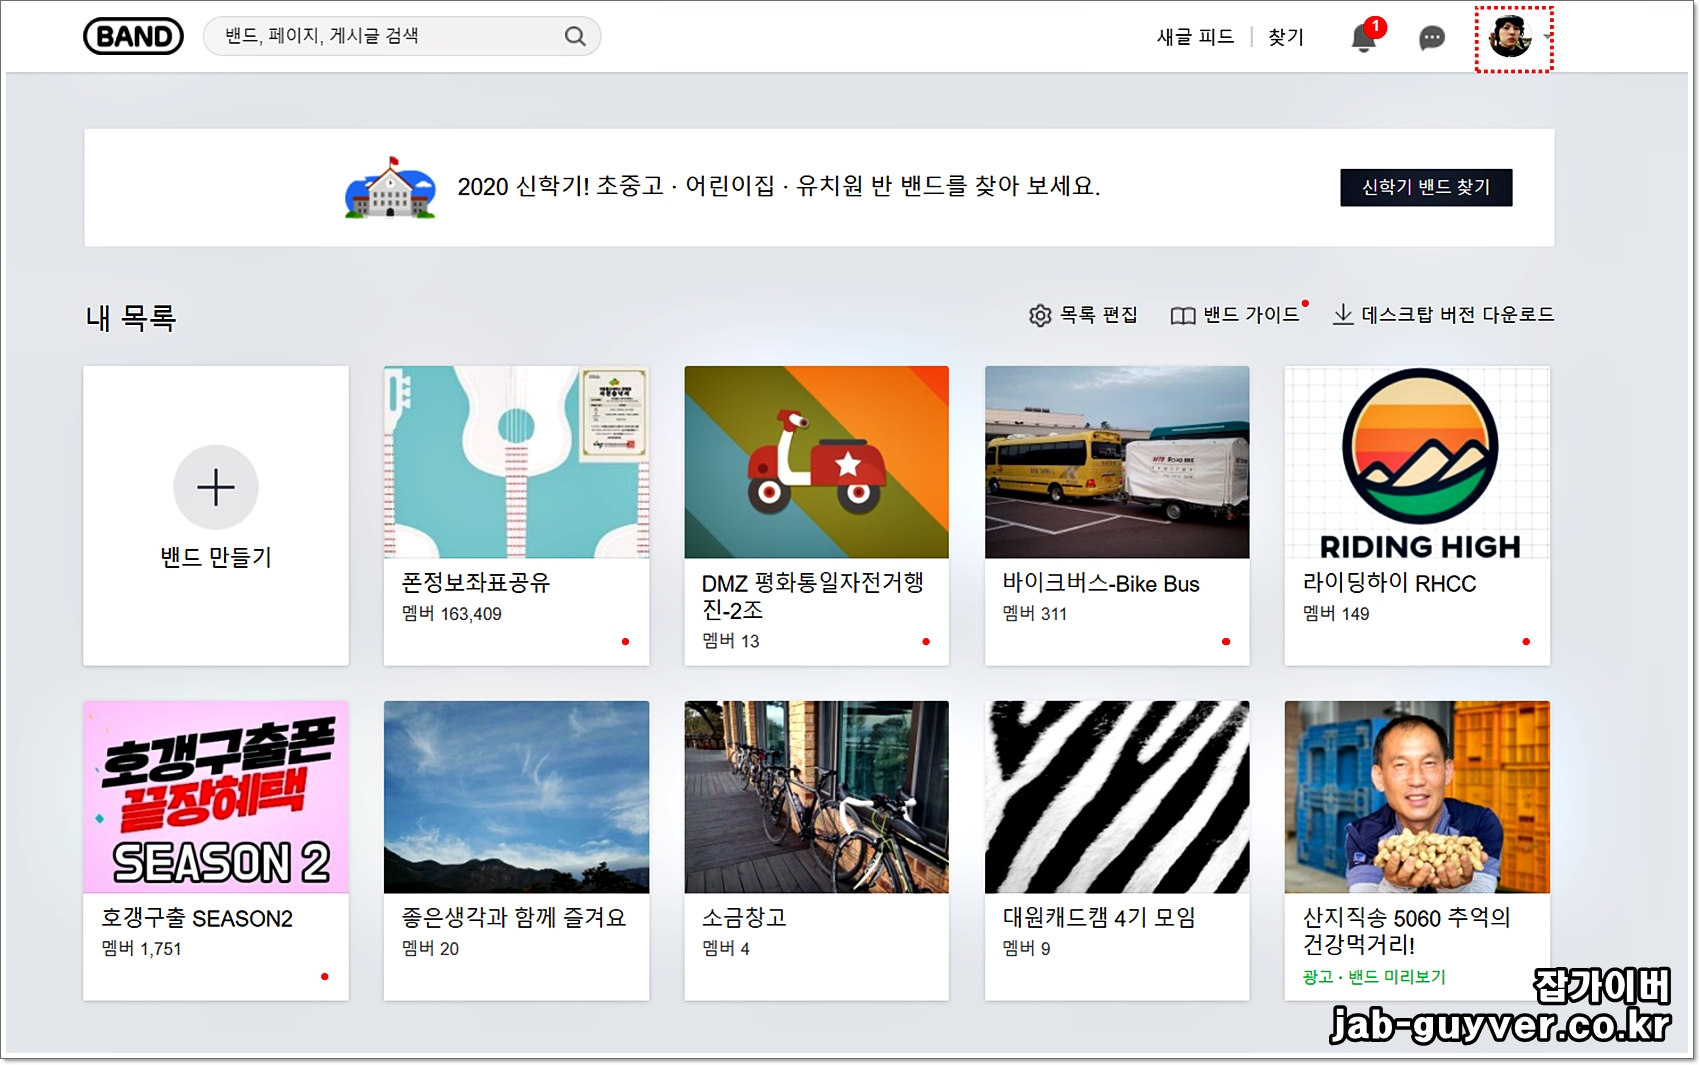The height and width of the screenshot is (1065, 1700).
Task: Open the 폰정보좌표공유 band thumbnail
Action: click(516, 462)
